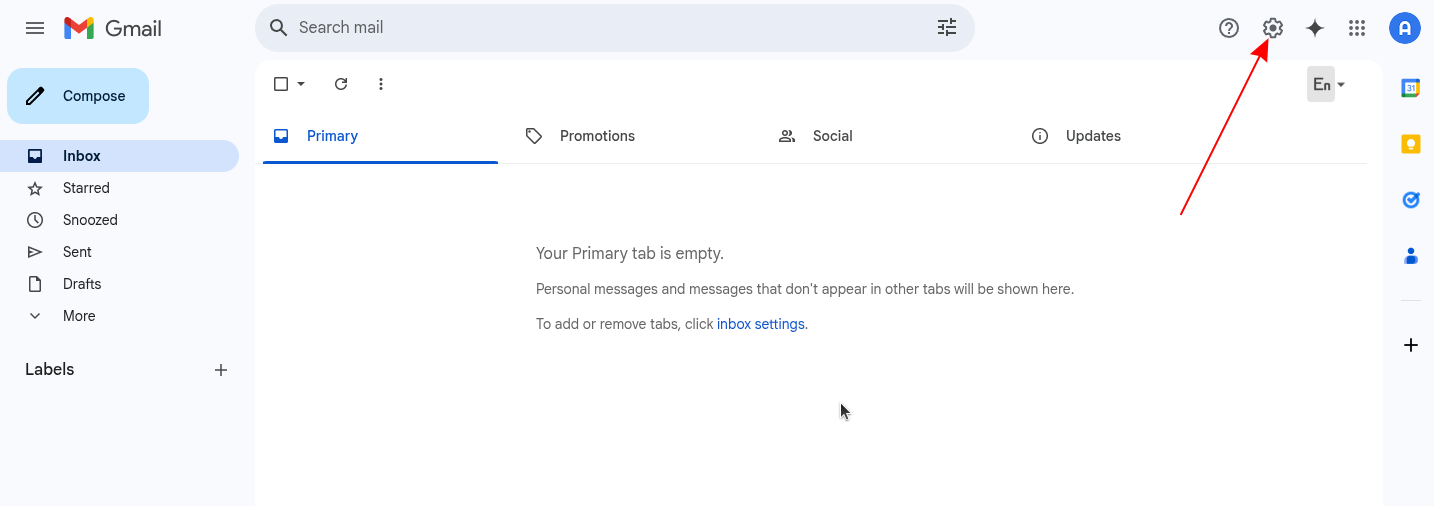Viewport: 1434px width, 506px height.
Task: Open the Support help icon
Action: click(1229, 28)
